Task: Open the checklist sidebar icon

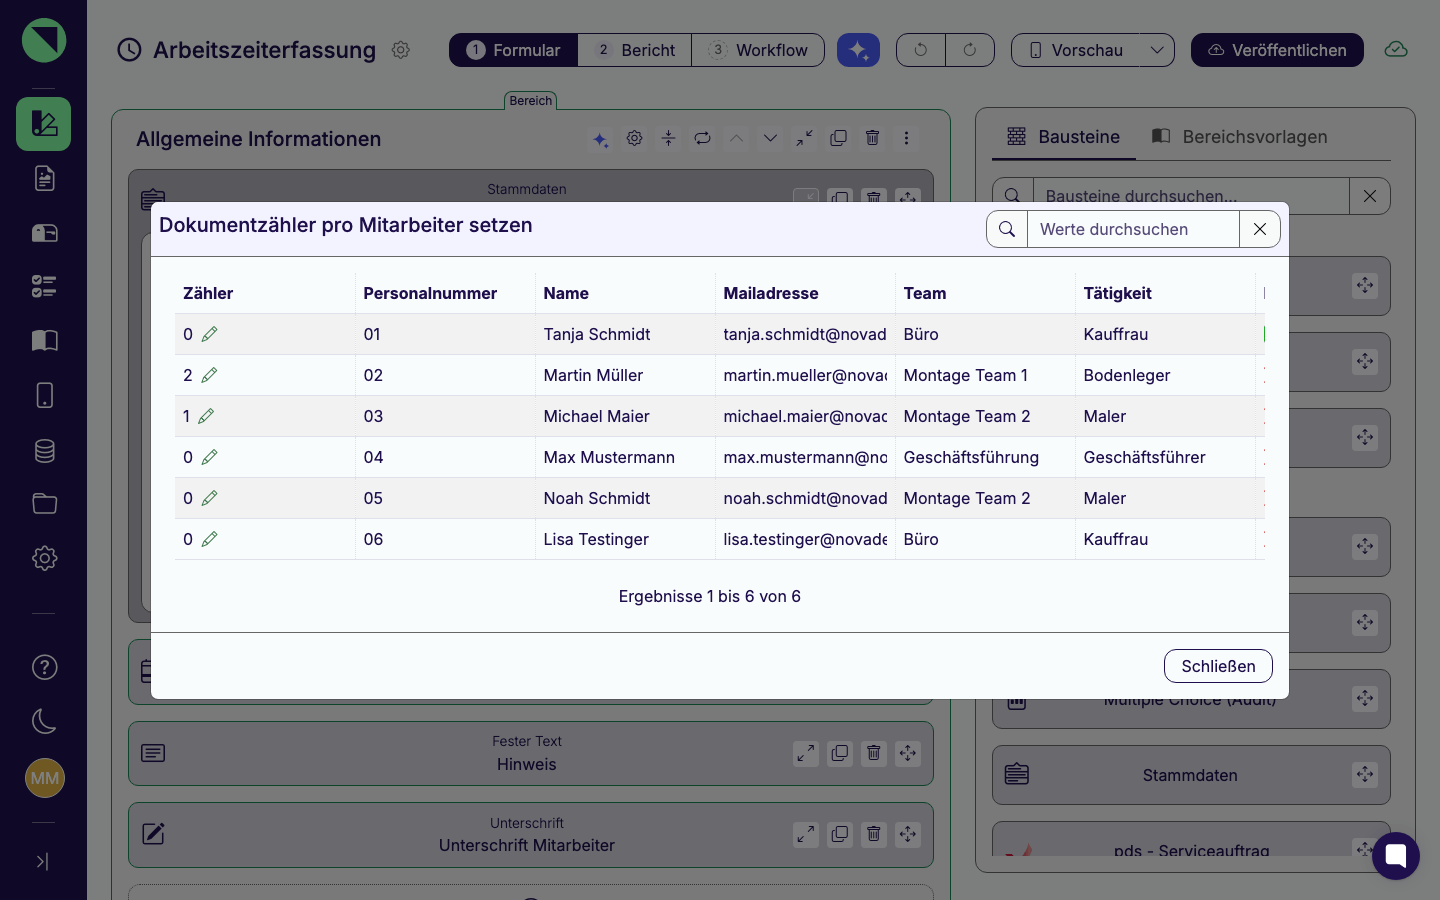Action: point(44,287)
